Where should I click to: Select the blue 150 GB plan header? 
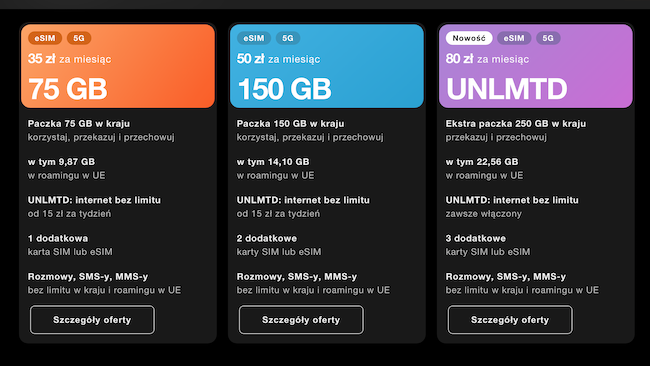327,66
